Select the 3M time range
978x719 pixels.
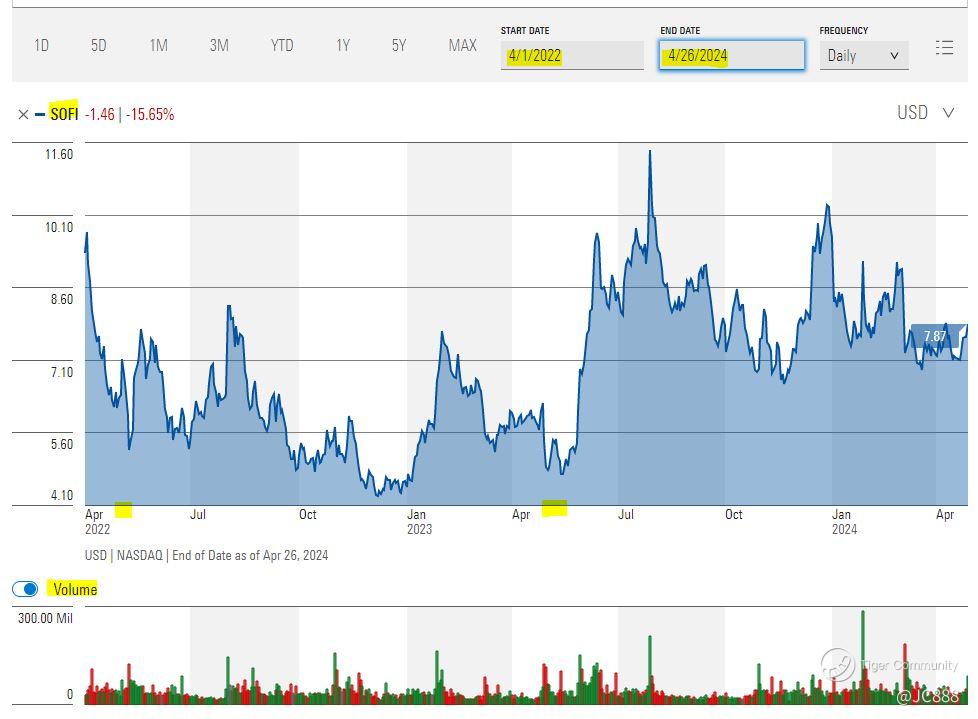point(219,46)
